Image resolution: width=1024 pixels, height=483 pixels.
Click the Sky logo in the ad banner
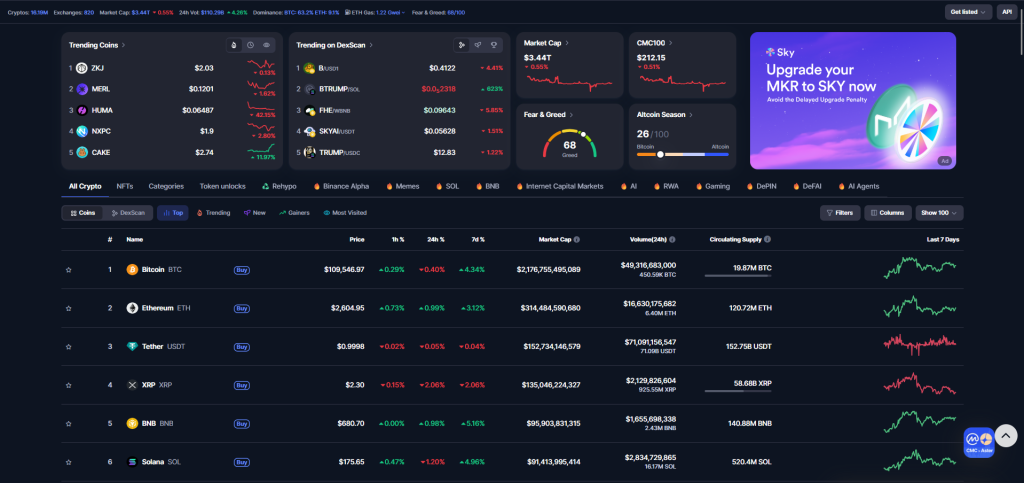click(780, 52)
